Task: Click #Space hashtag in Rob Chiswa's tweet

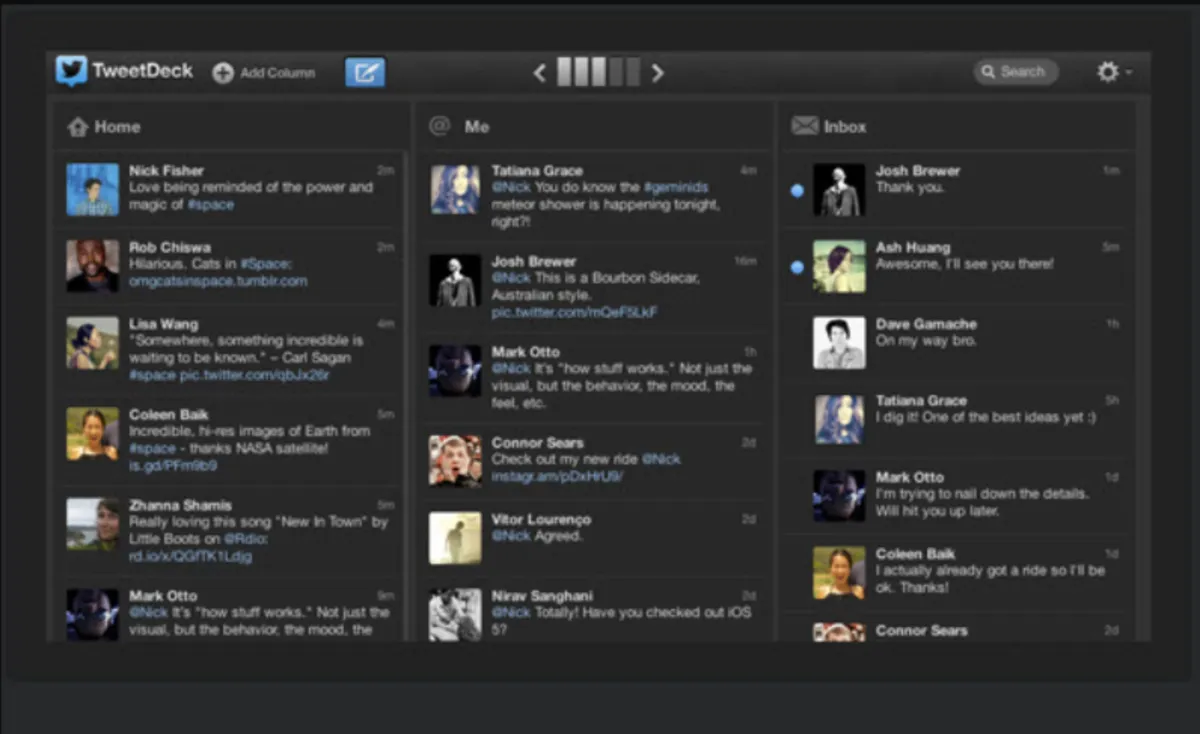Action: pyautogui.click(x=265, y=264)
